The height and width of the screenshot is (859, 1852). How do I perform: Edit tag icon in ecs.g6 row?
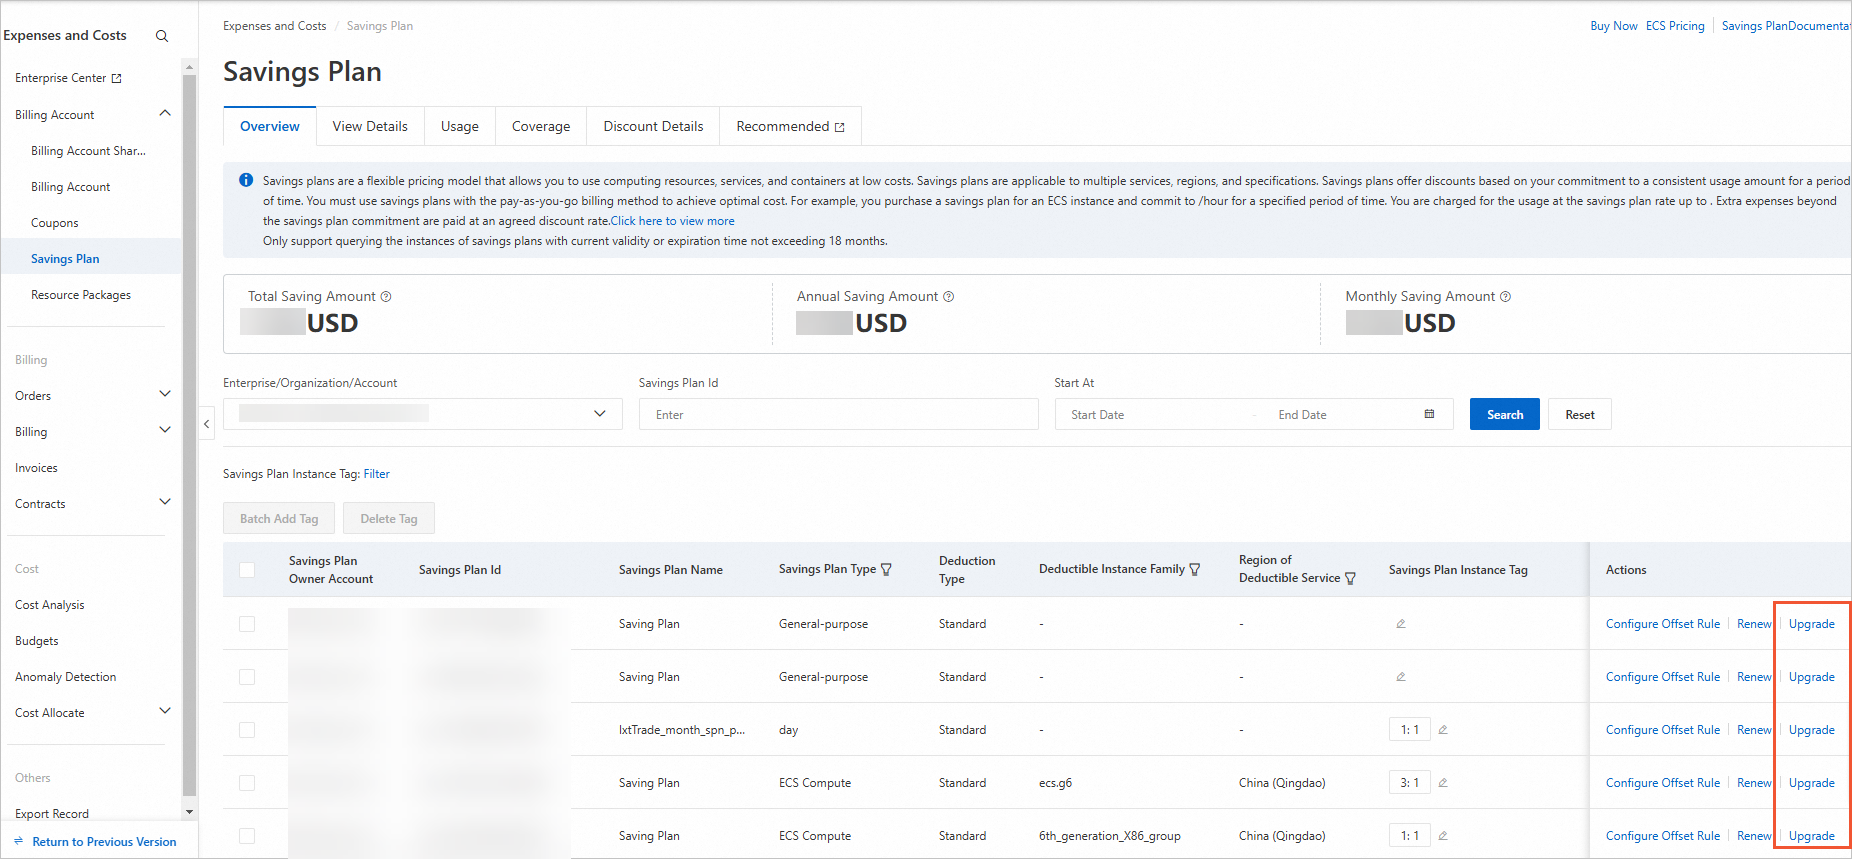pyautogui.click(x=1443, y=783)
